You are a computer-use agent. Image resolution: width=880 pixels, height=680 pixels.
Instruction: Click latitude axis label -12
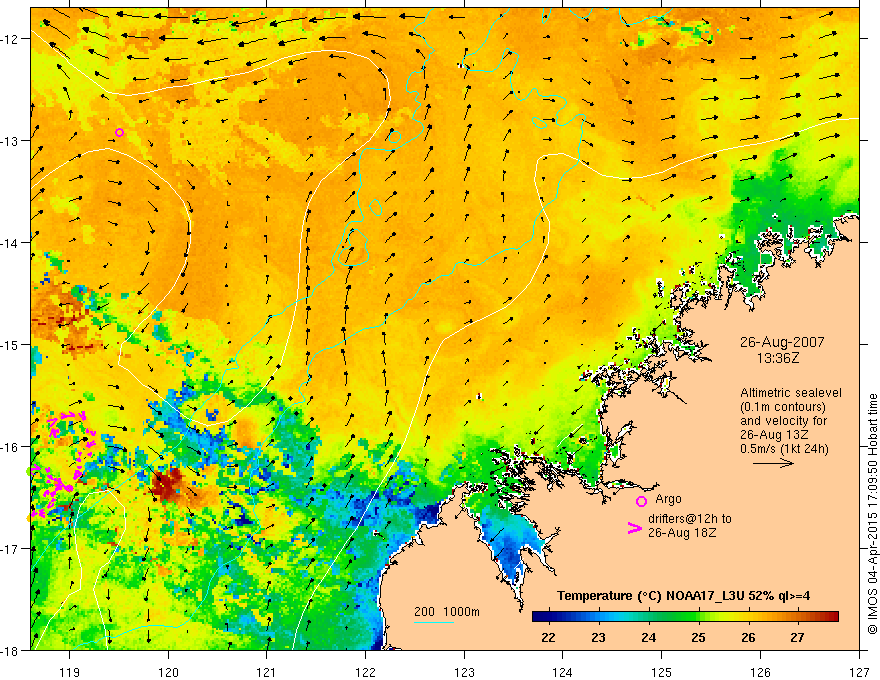[10, 39]
